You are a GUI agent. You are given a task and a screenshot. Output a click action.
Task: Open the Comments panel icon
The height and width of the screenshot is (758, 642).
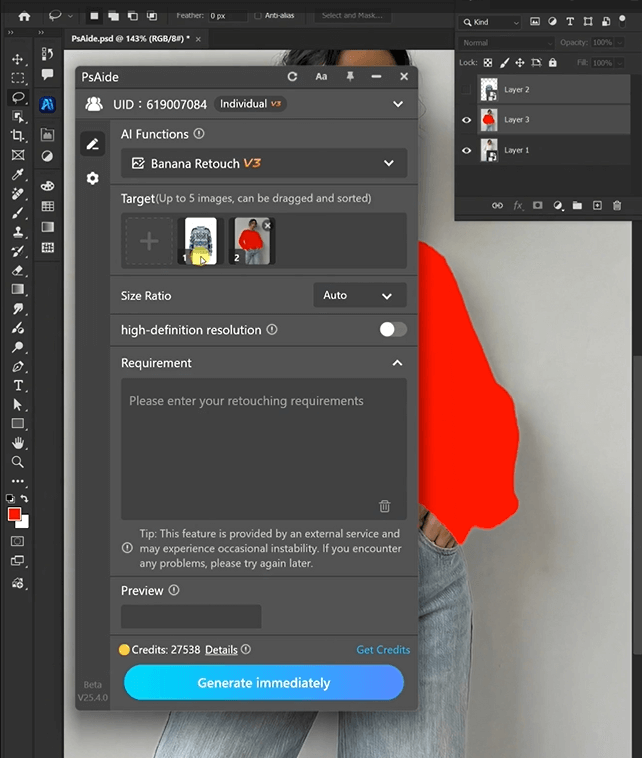click(x=47, y=74)
